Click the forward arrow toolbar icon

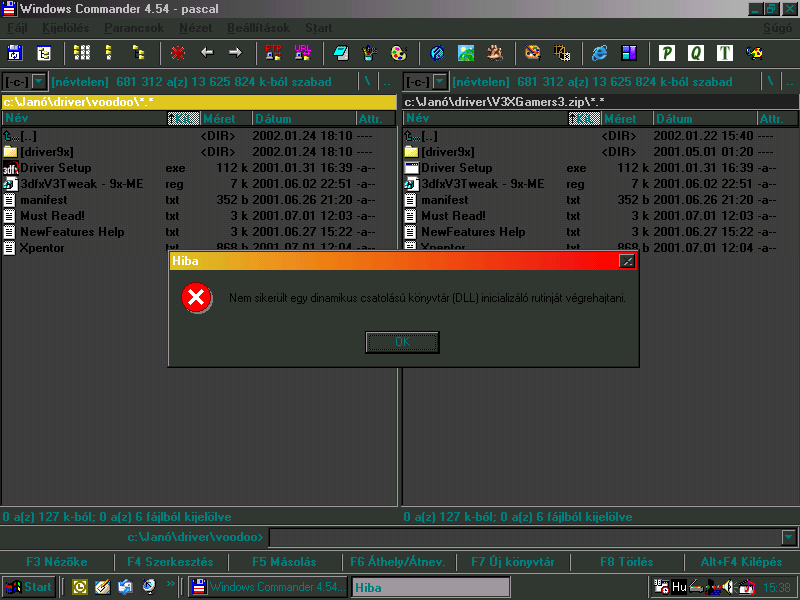[x=235, y=53]
